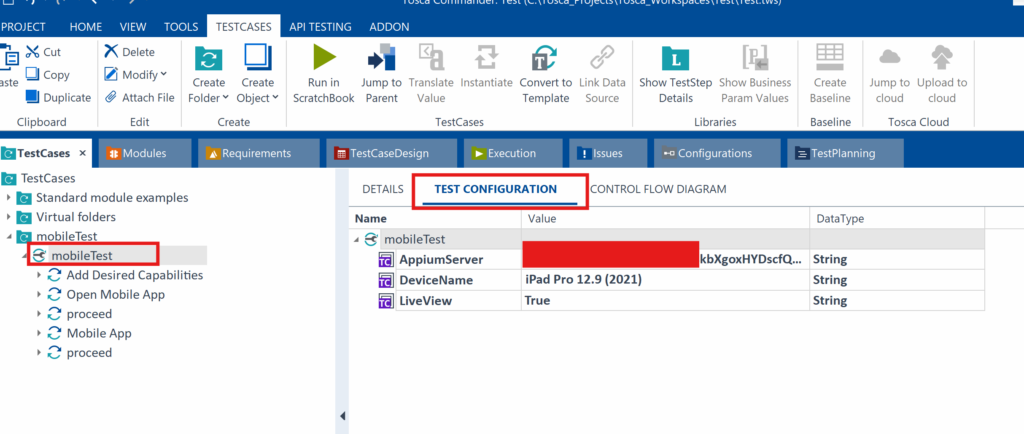Click the Create Baseline grid icon

coord(830,57)
